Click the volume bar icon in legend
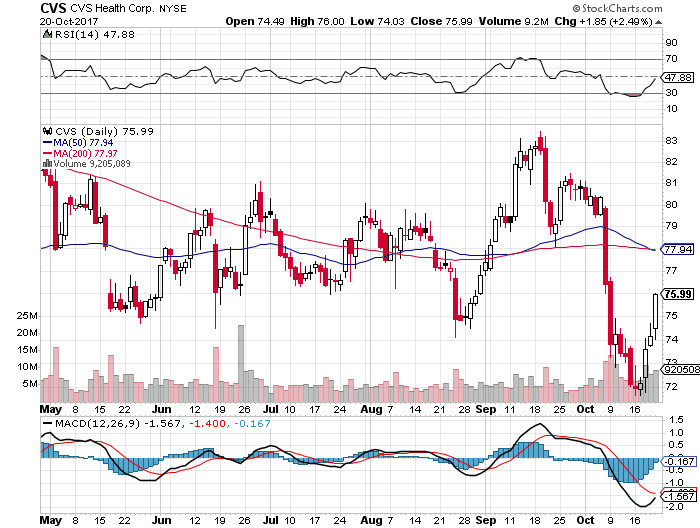This screenshot has height=528, width=700. click(45, 163)
